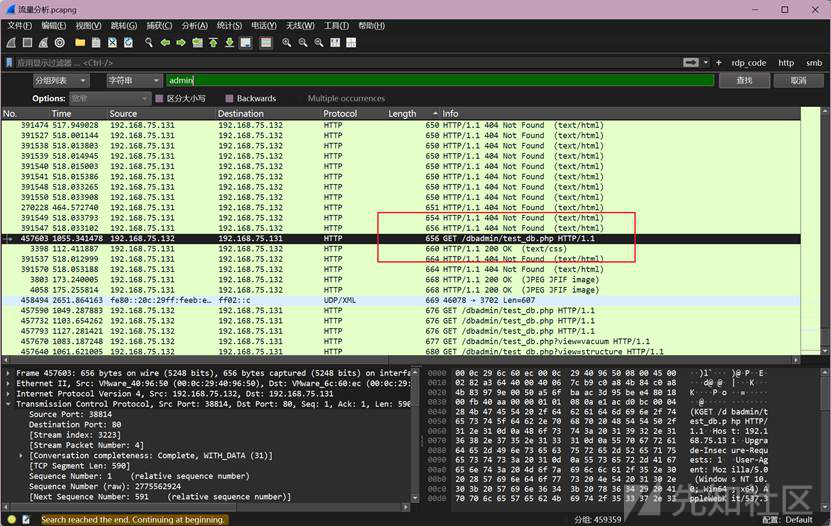
Task: Jump to the last packet
Action: [x=229, y=42]
